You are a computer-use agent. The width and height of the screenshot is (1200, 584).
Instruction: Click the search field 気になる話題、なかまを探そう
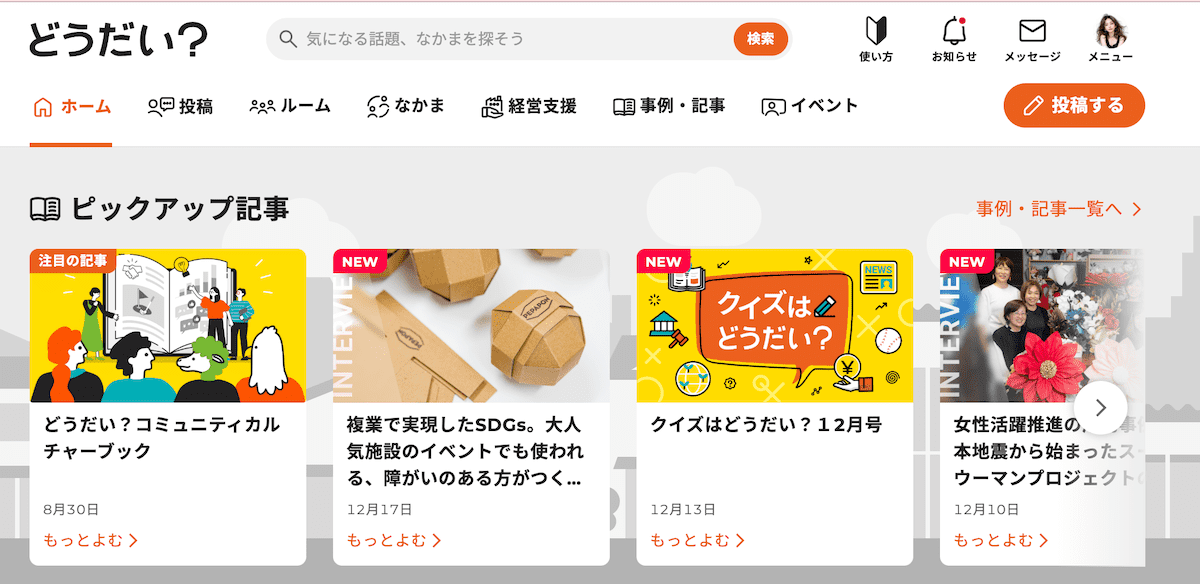click(515, 39)
